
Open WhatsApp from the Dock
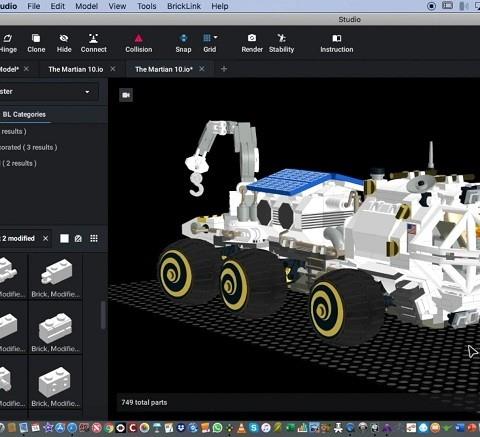tap(217, 428)
